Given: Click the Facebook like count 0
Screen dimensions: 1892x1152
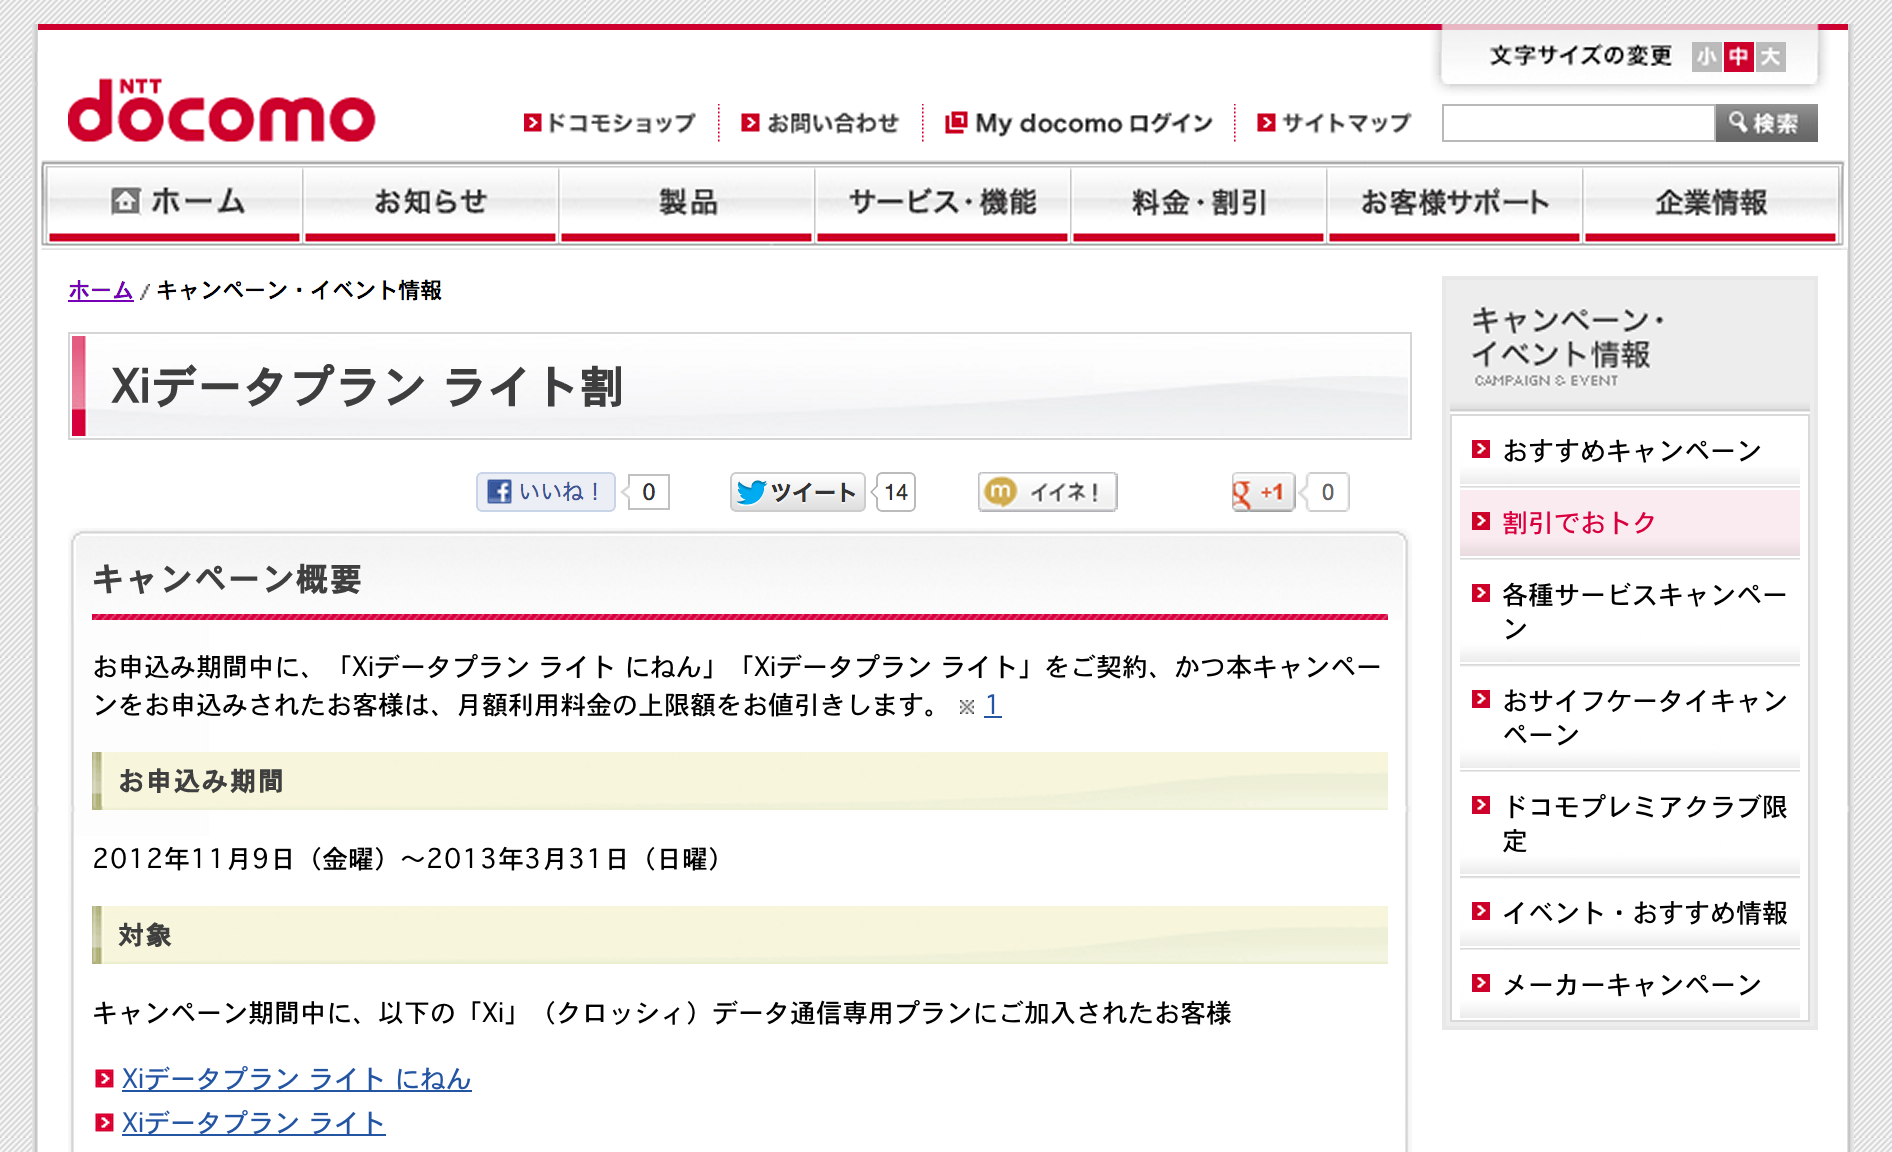Looking at the screenshot, I should click(648, 492).
